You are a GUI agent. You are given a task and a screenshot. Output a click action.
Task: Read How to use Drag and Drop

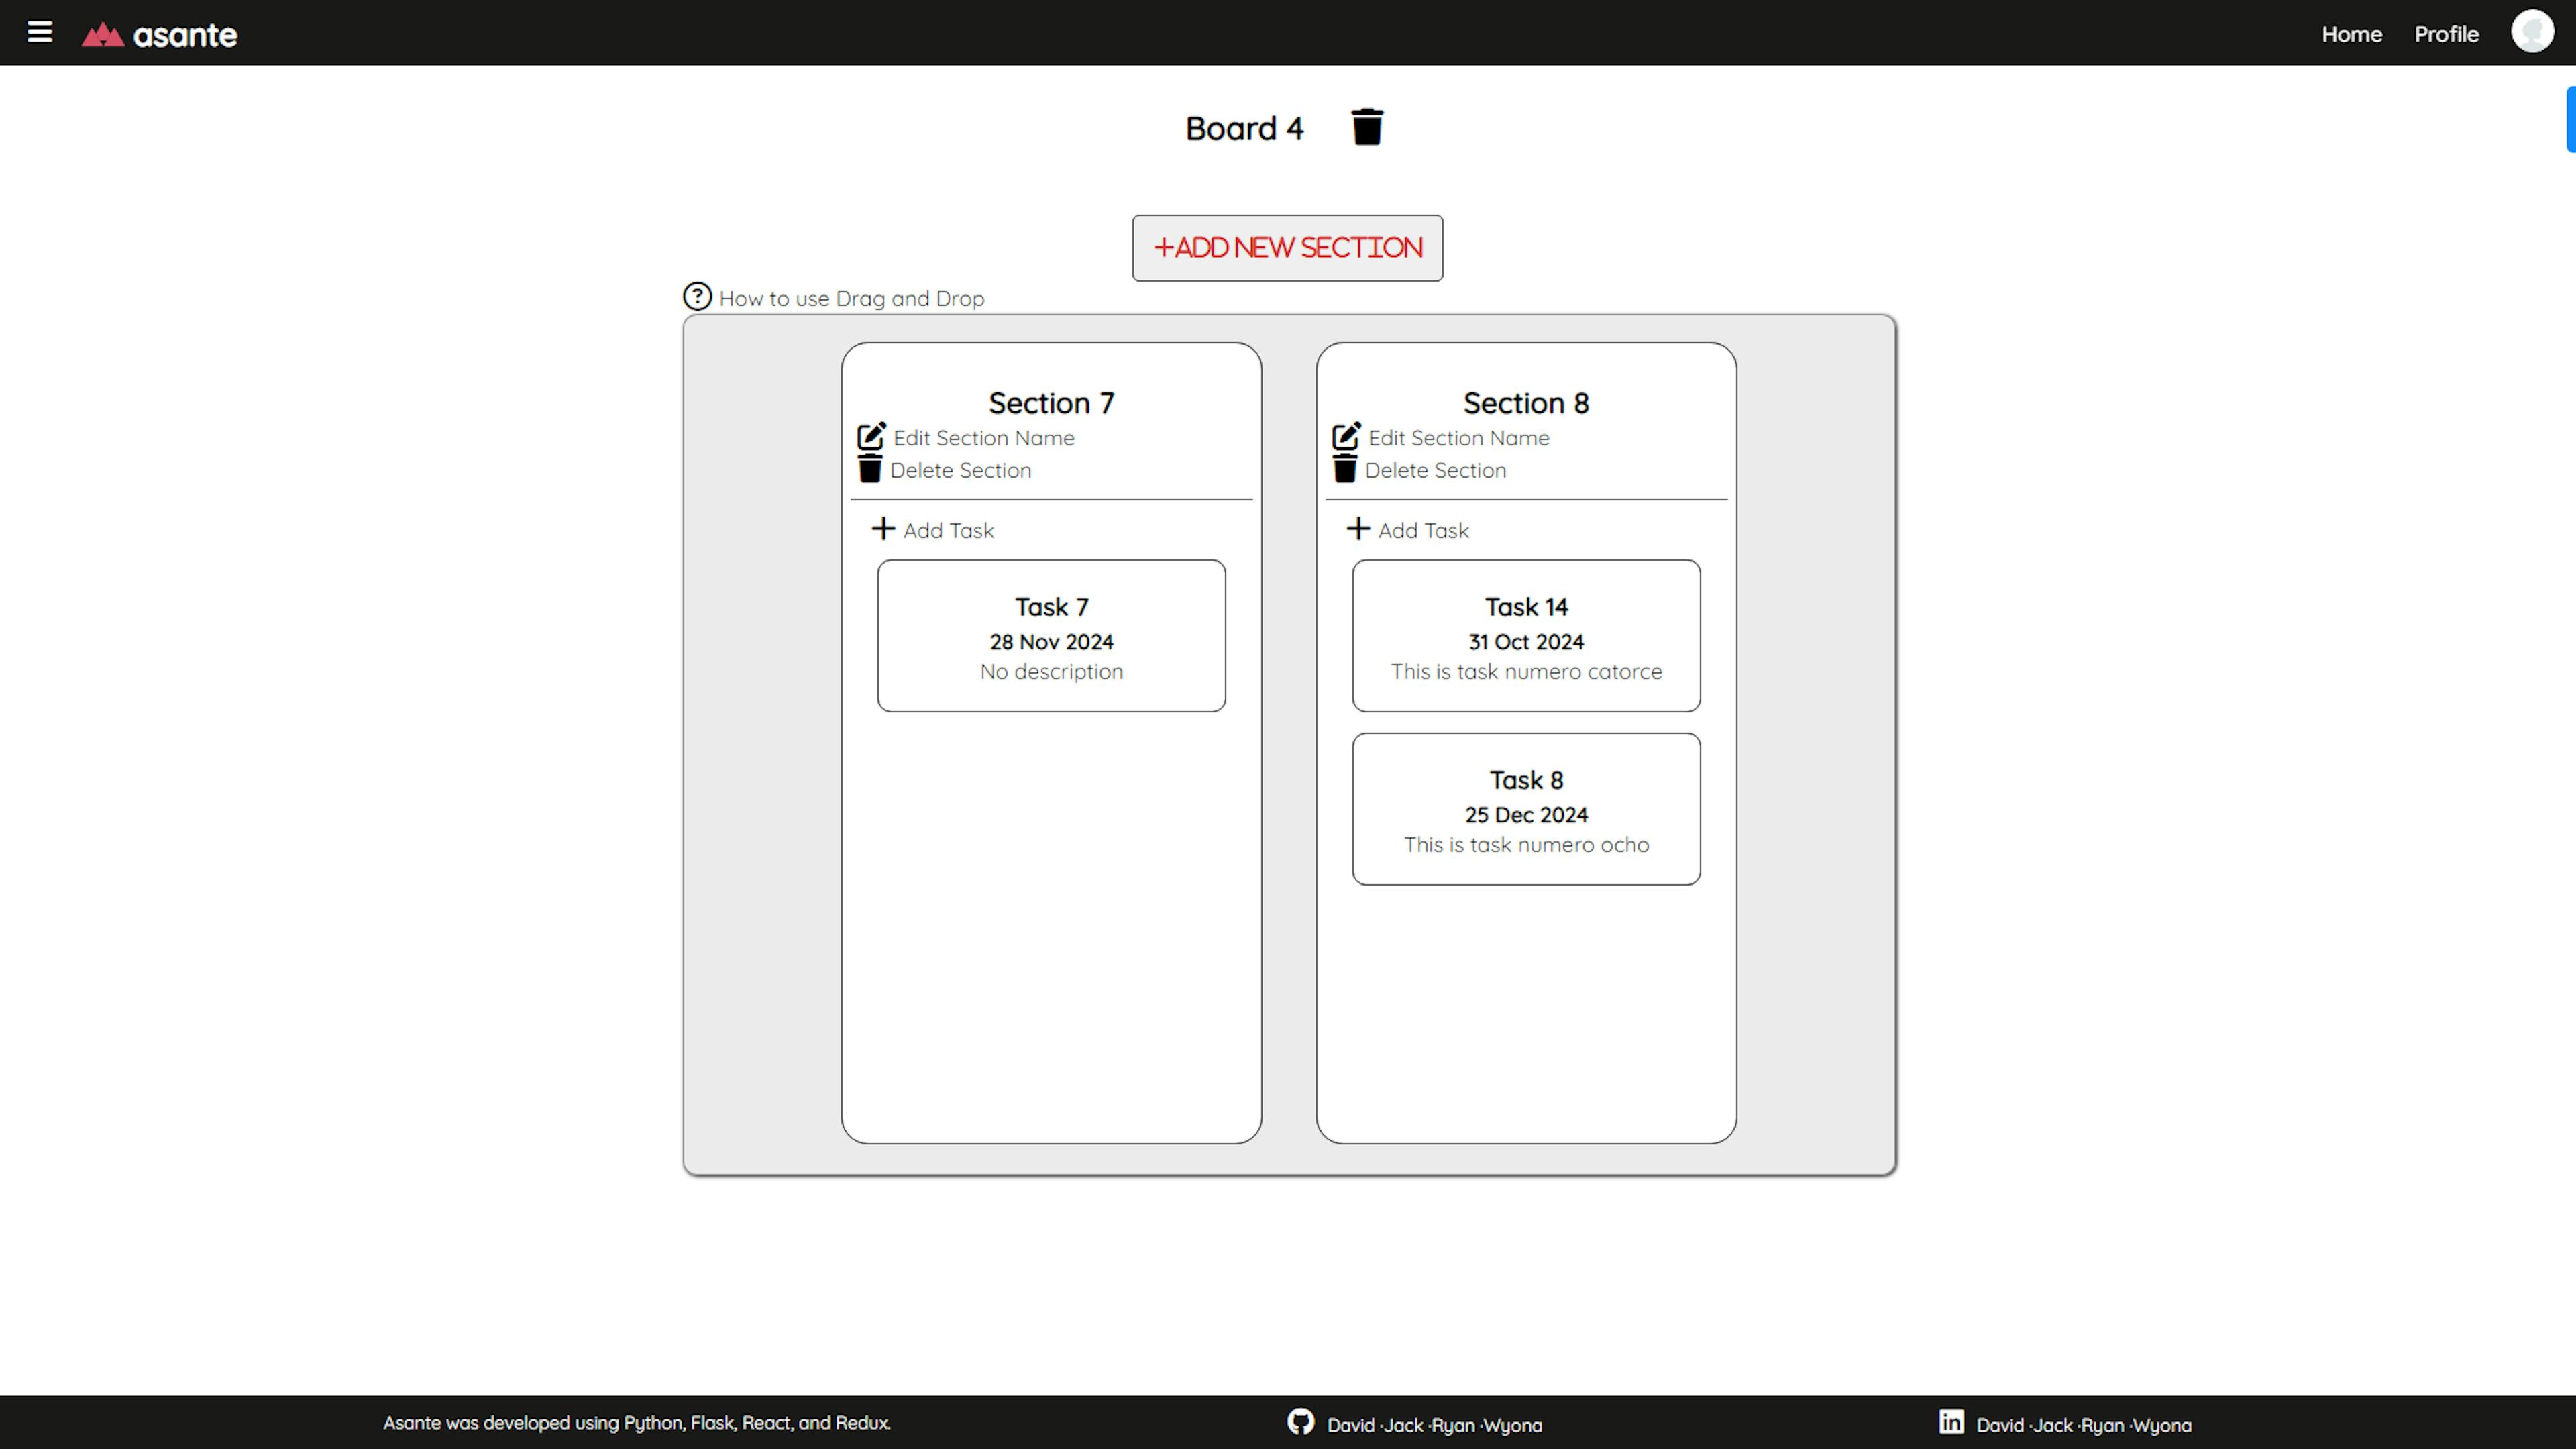point(851,298)
